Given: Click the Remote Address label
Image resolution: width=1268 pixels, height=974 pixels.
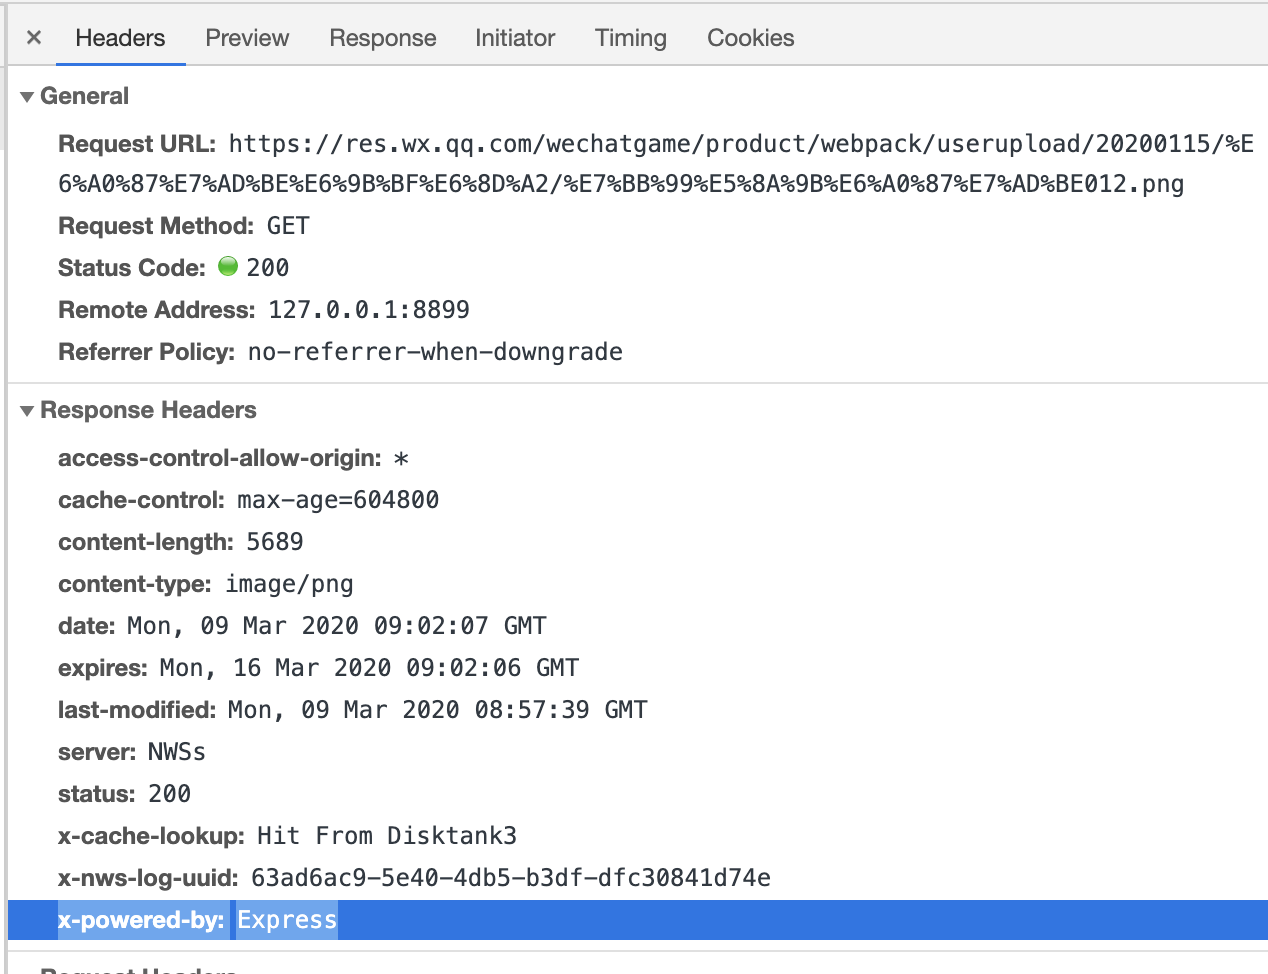Looking at the screenshot, I should pos(157,310).
